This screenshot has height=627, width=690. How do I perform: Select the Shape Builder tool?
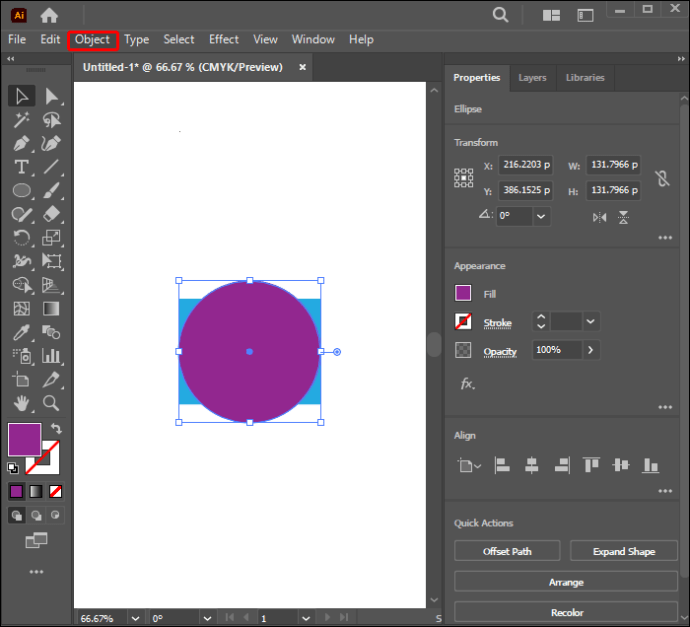point(21,285)
